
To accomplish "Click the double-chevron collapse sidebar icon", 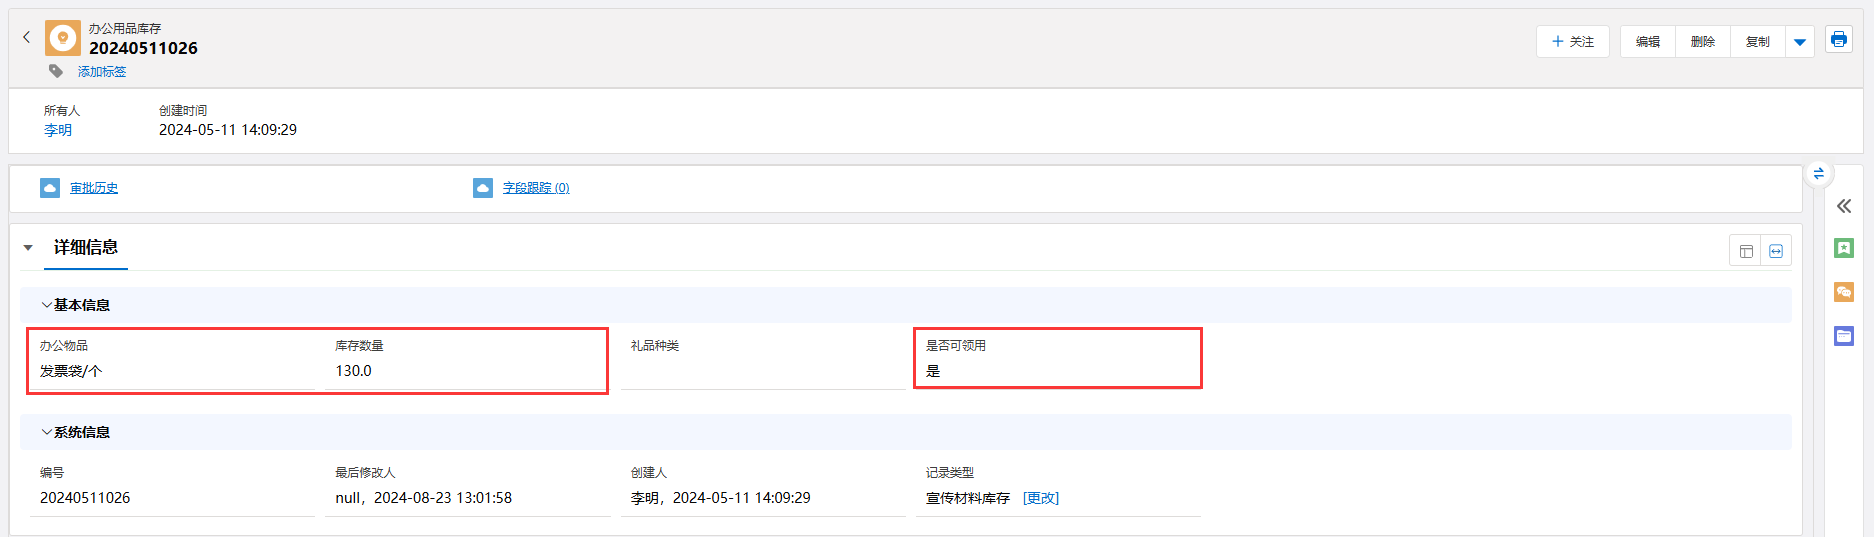I will click(x=1844, y=206).
